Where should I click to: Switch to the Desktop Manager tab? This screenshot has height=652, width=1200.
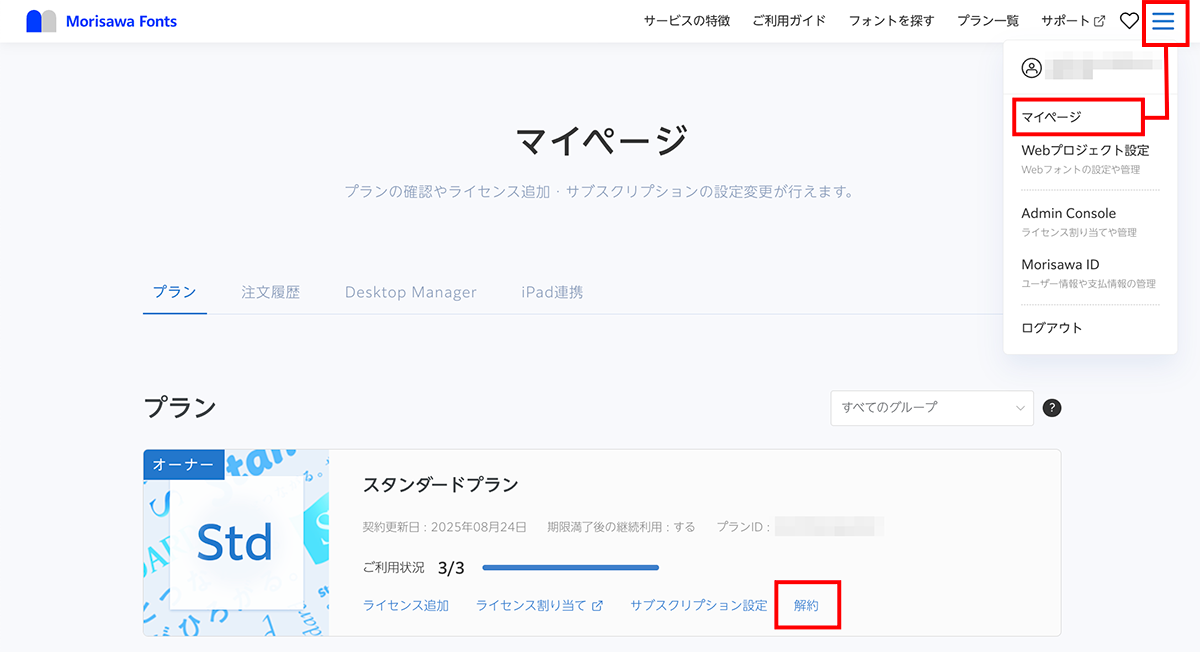click(x=411, y=292)
